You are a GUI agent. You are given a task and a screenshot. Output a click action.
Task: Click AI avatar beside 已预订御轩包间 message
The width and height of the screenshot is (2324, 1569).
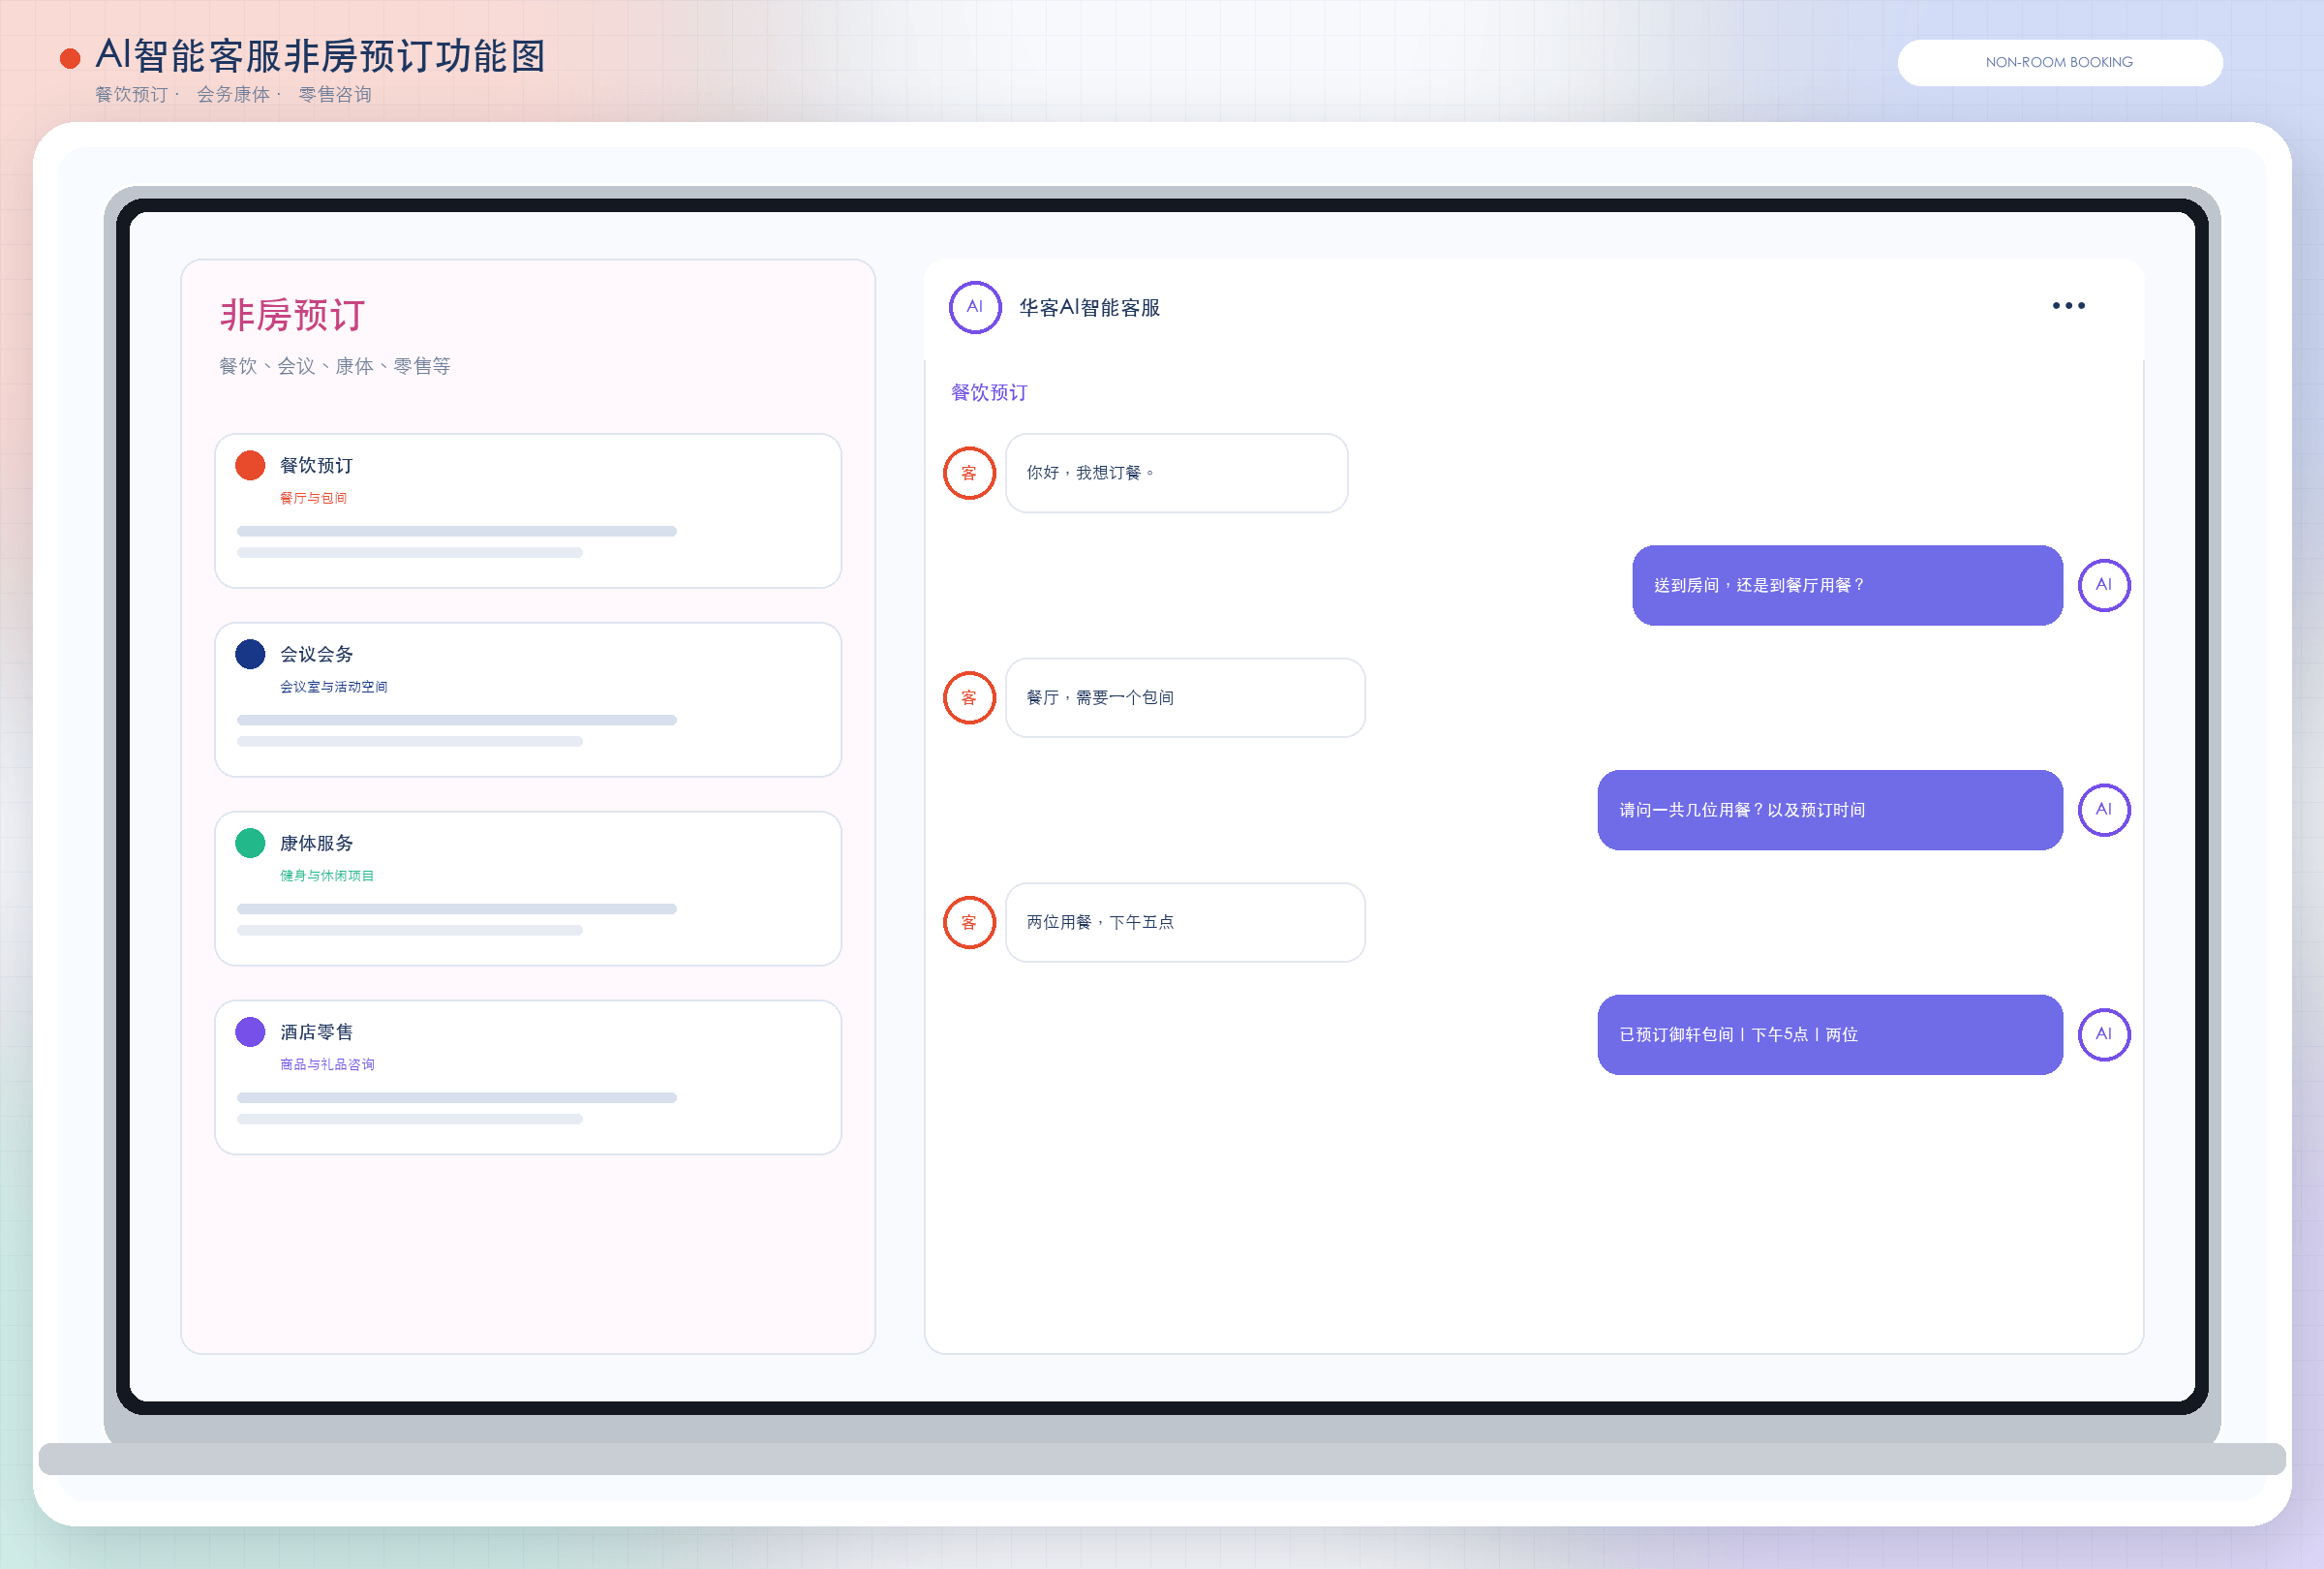pos(2104,1034)
